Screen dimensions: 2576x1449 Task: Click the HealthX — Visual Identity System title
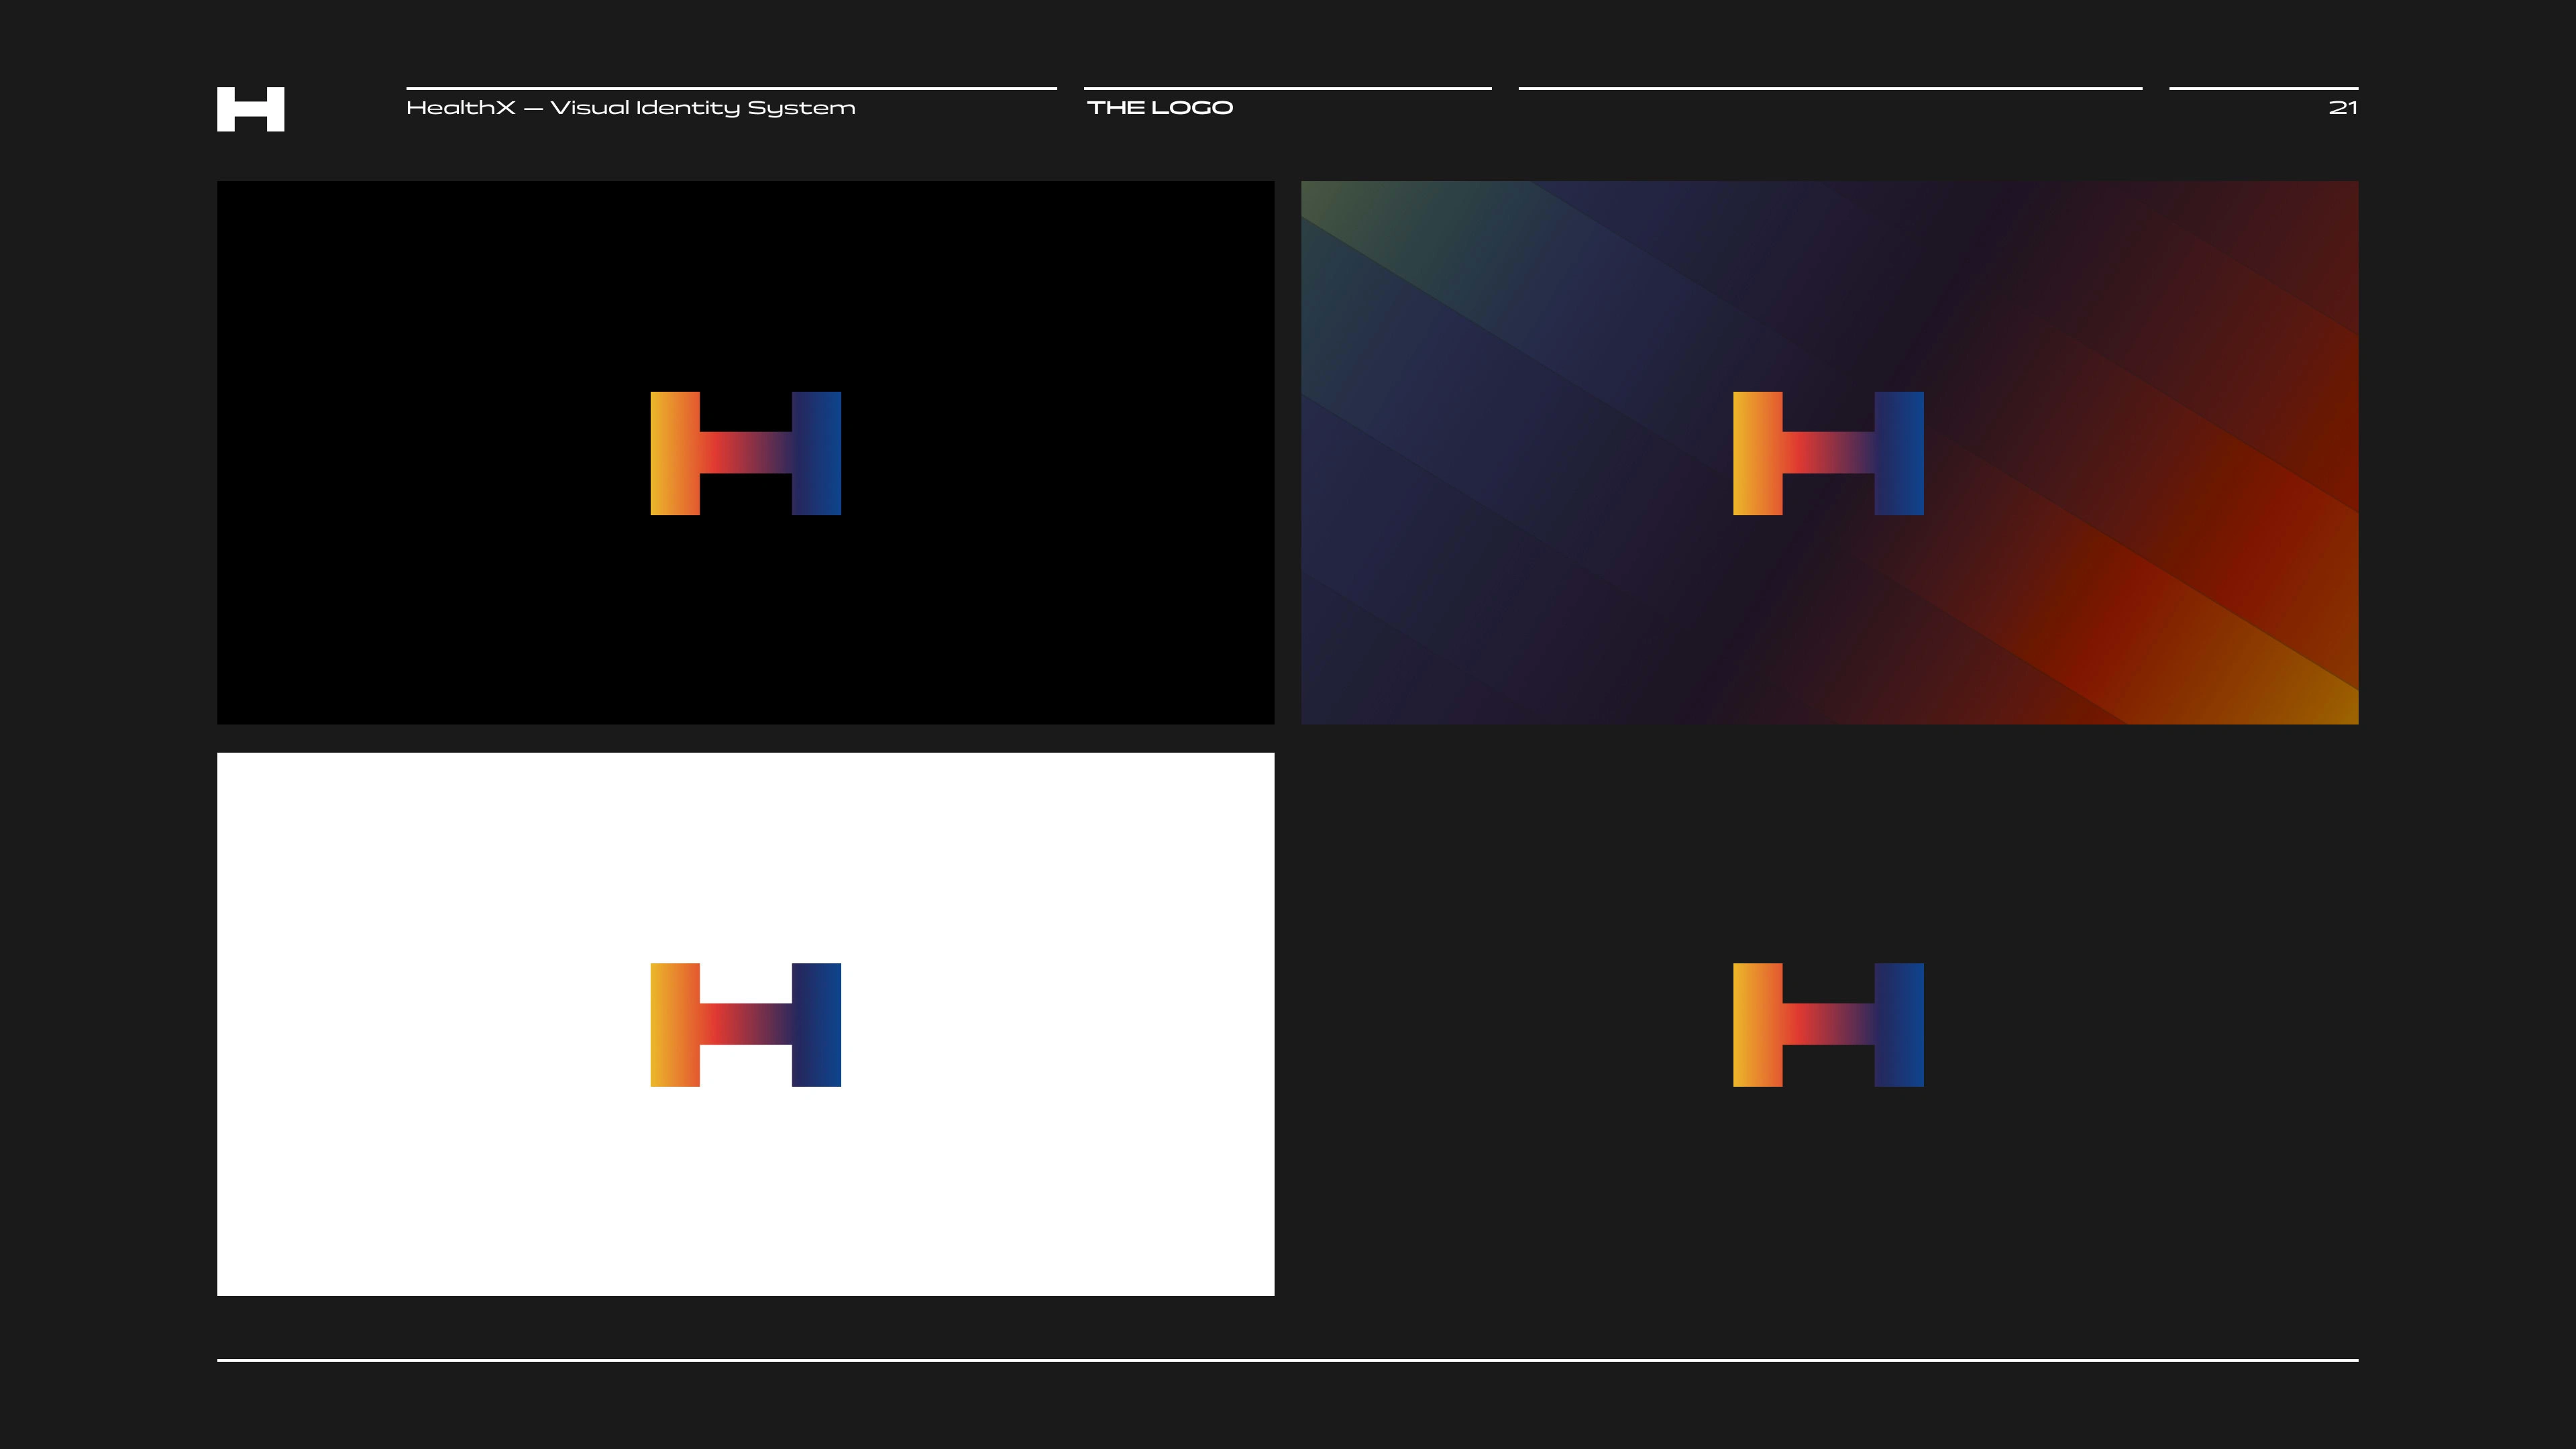630,108
